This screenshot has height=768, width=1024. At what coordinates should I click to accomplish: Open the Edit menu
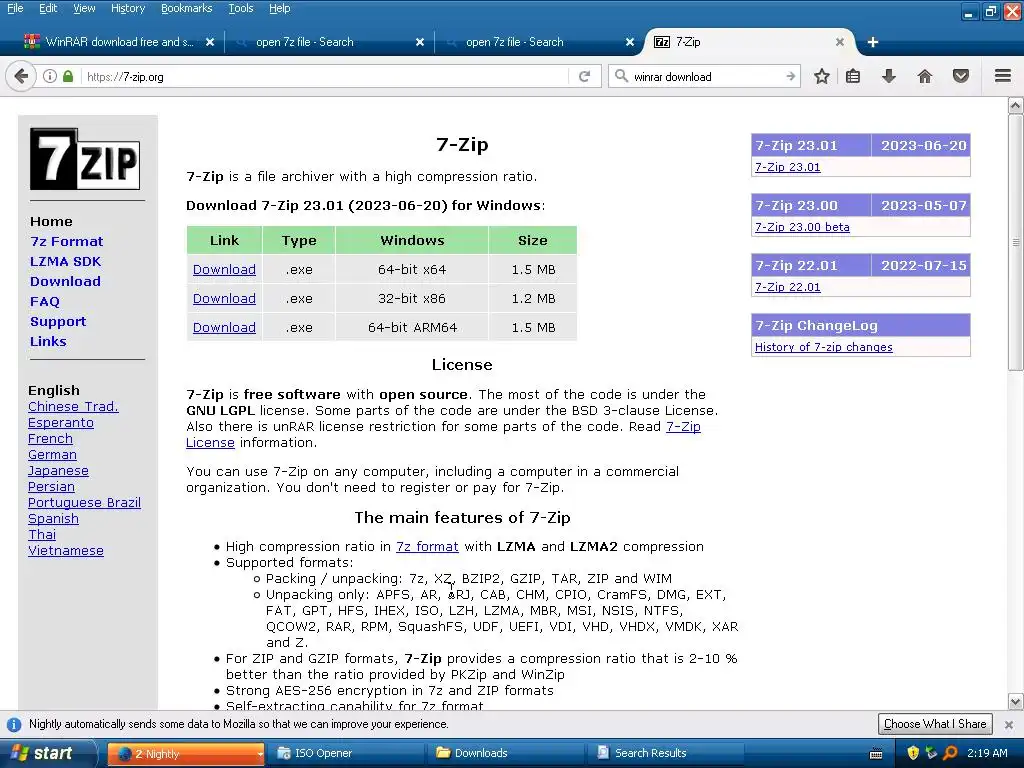[48, 8]
